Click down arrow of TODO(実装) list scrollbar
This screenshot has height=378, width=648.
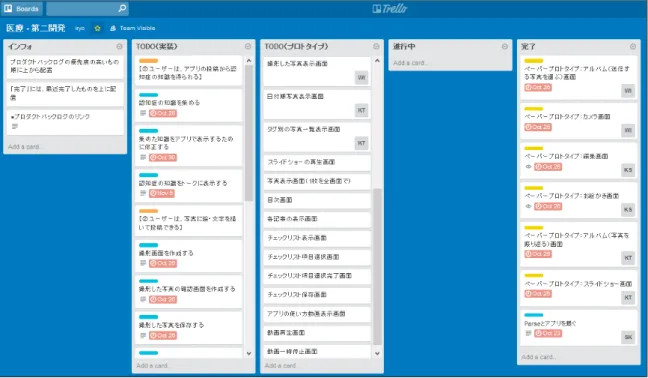[x=249, y=353]
